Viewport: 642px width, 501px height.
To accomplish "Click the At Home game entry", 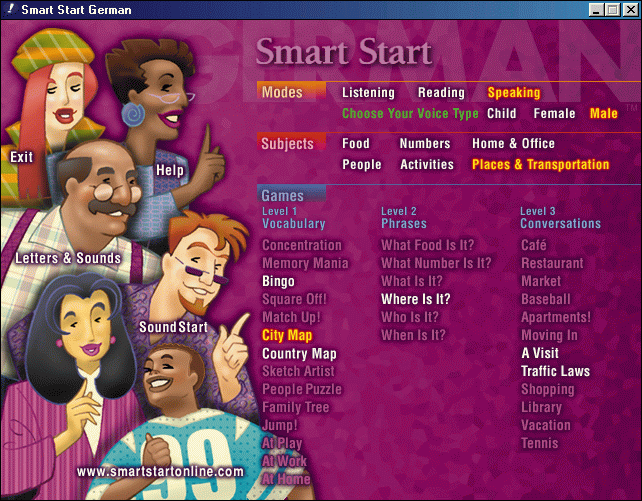I will pos(286,479).
